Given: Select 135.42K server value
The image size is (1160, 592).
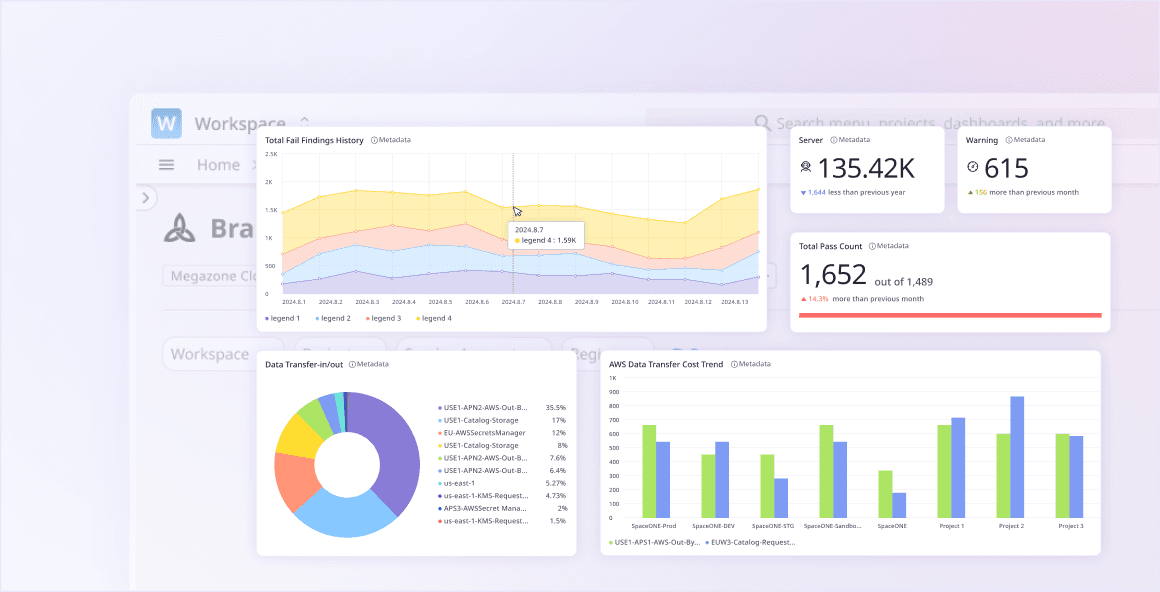Looking at the screenshot, I should pyautogui.click(x=866, y=169).
